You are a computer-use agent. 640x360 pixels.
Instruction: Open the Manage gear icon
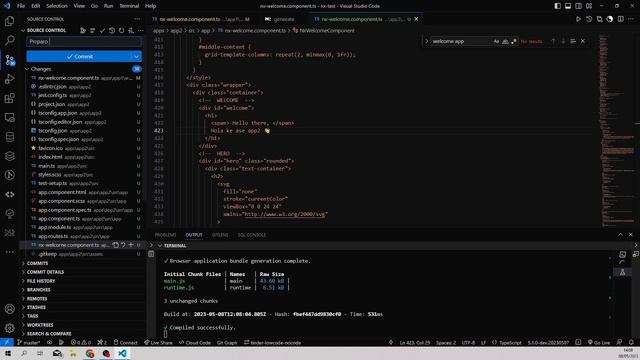9,328
